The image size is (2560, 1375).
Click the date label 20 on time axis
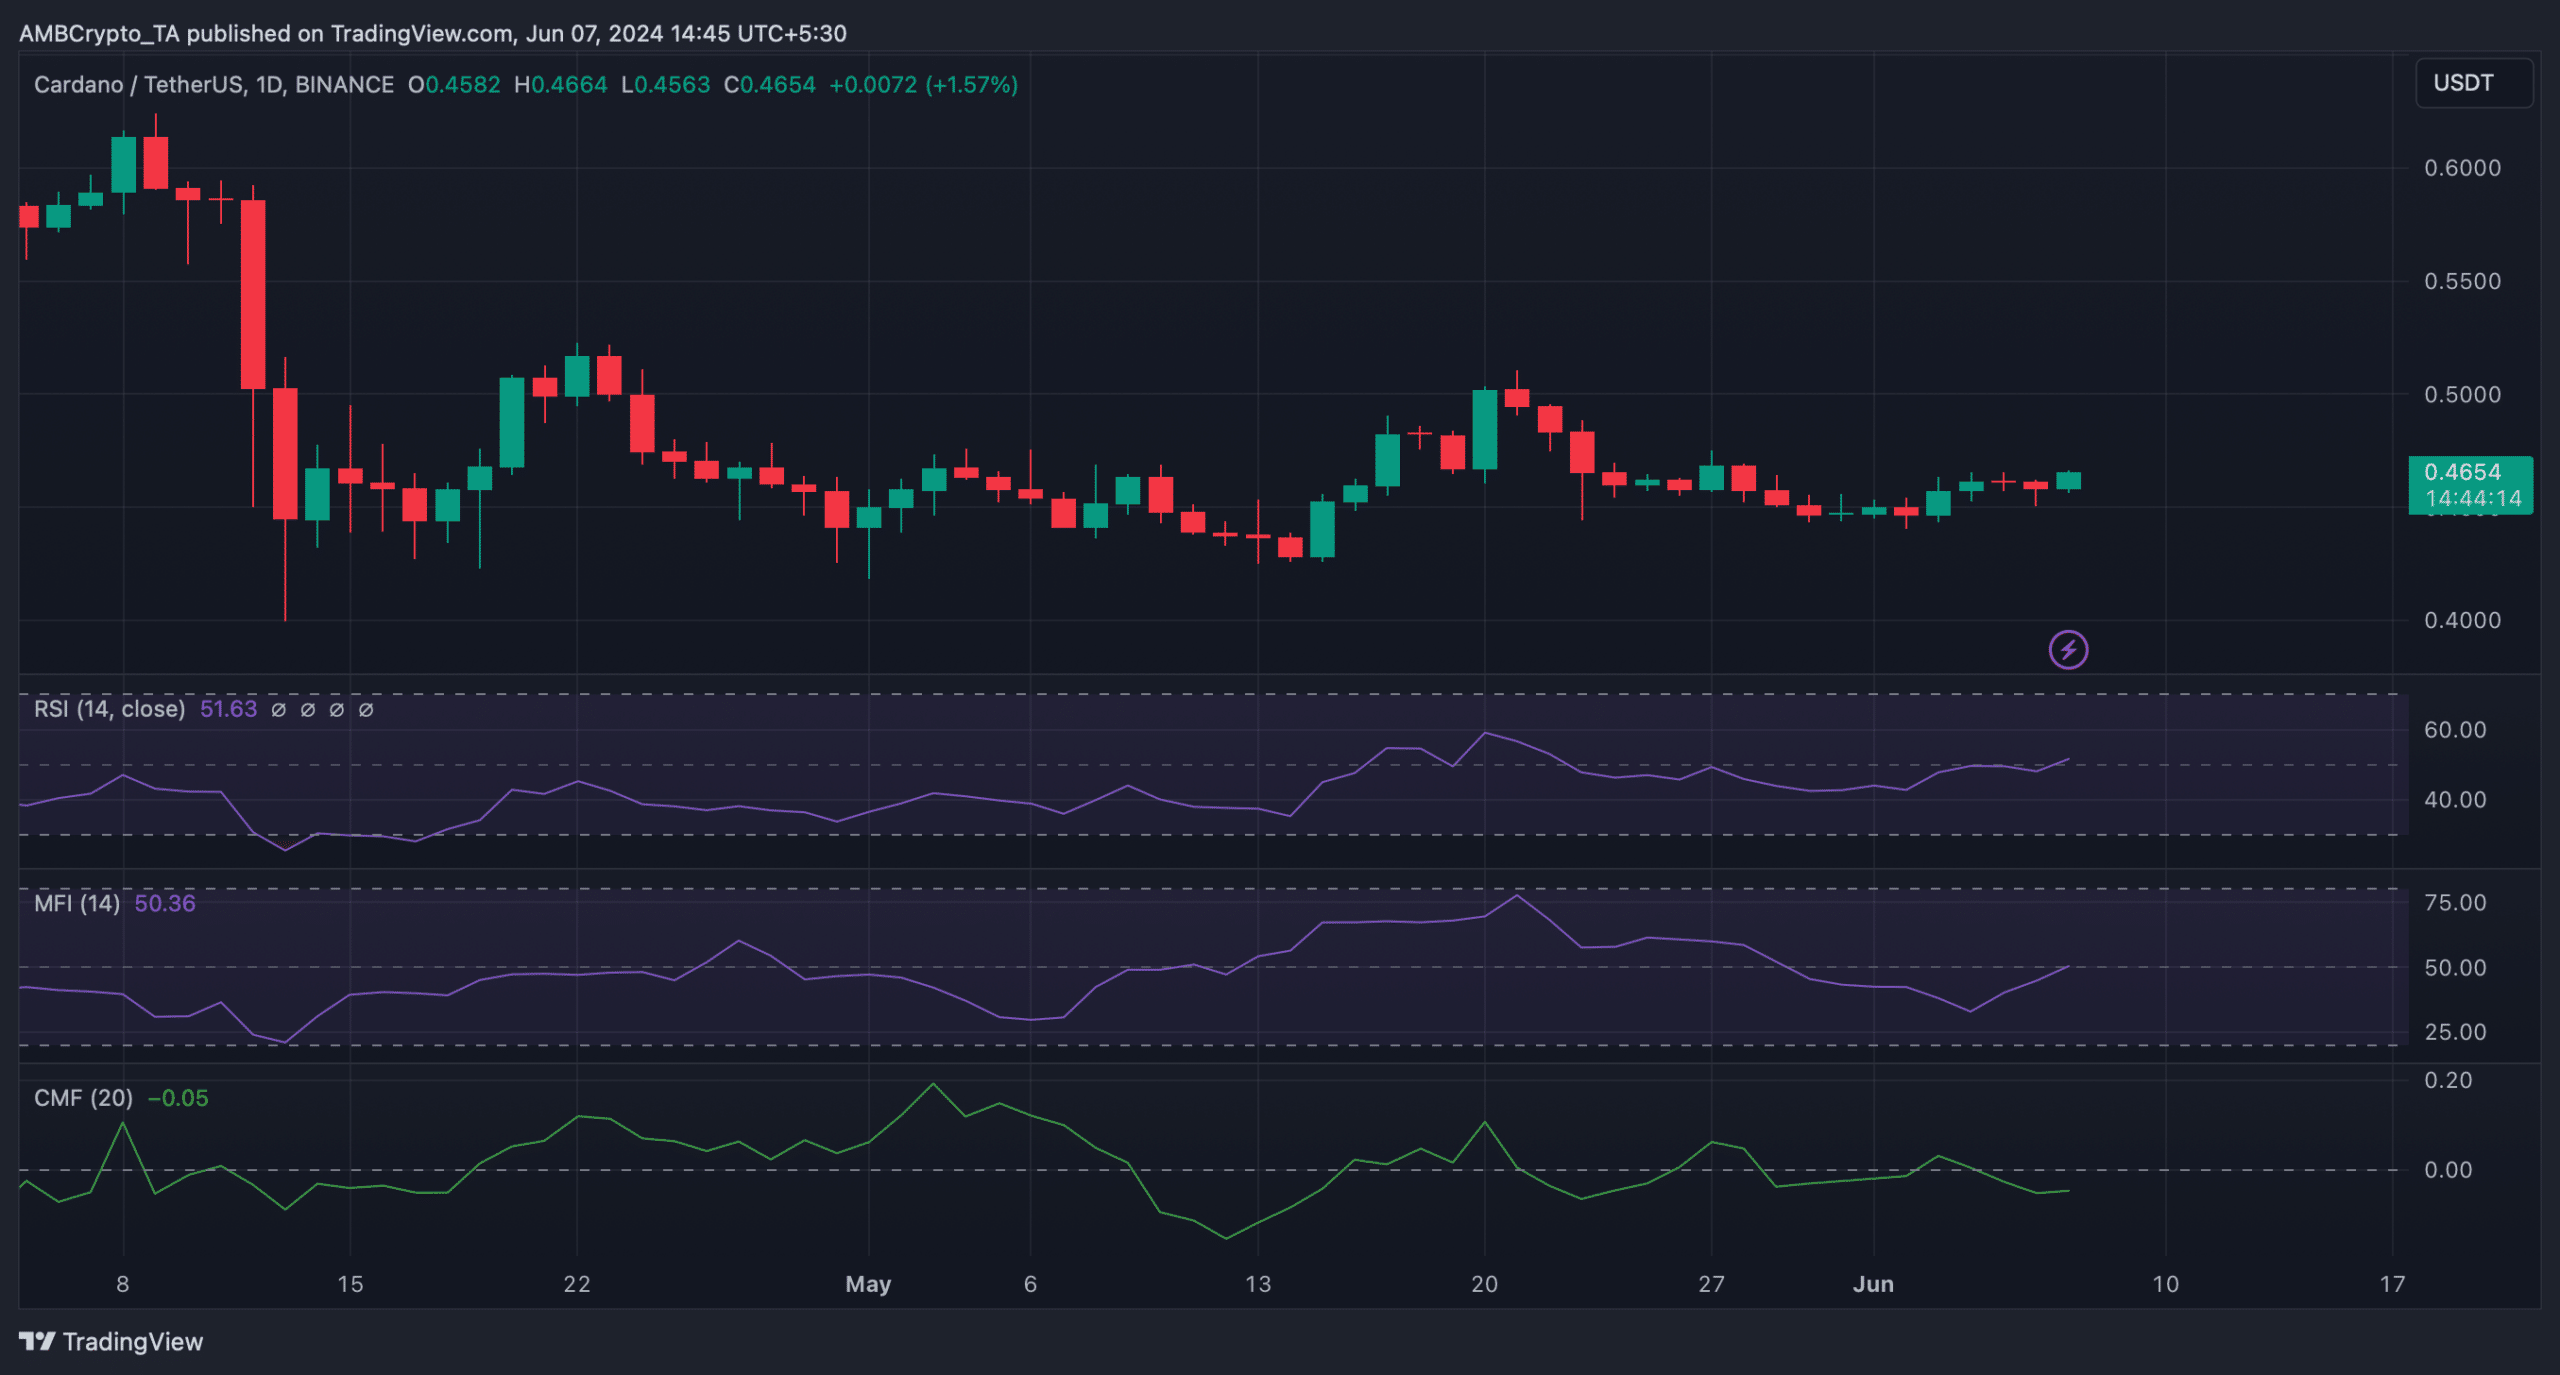click(x=1484, y=1284)
